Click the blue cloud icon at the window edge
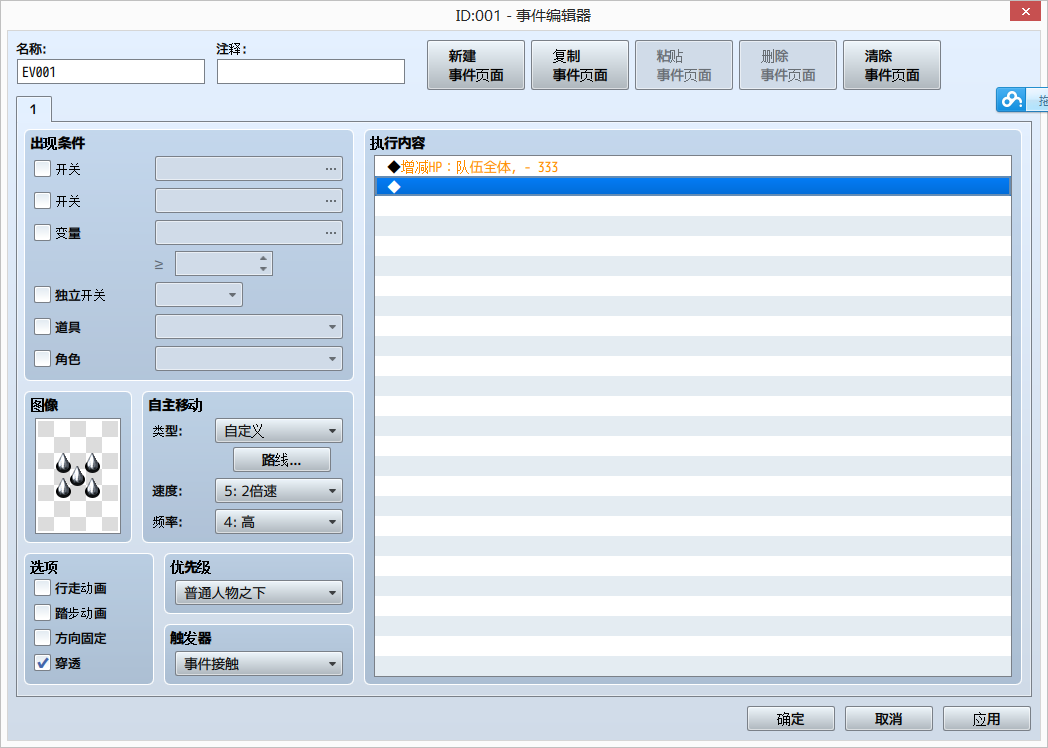This screenshot has height=748, width=1048. tap(1011, 100)
